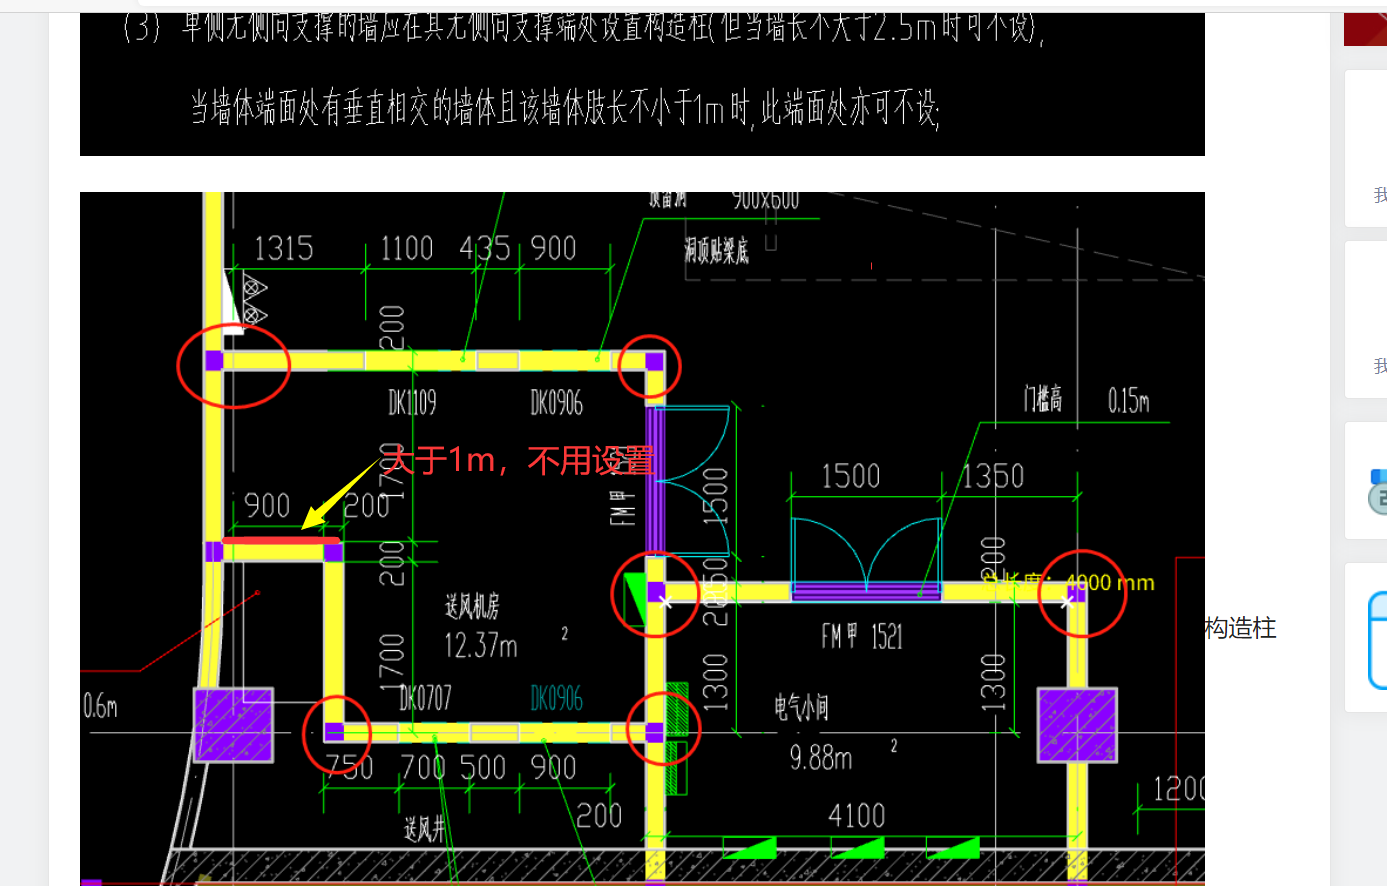Image resolution: width=1387 pixels, height=886 pixels.
Task: Click the 0.15m threshold height value
Action: pyautogui.click(x=1128, y=401)
